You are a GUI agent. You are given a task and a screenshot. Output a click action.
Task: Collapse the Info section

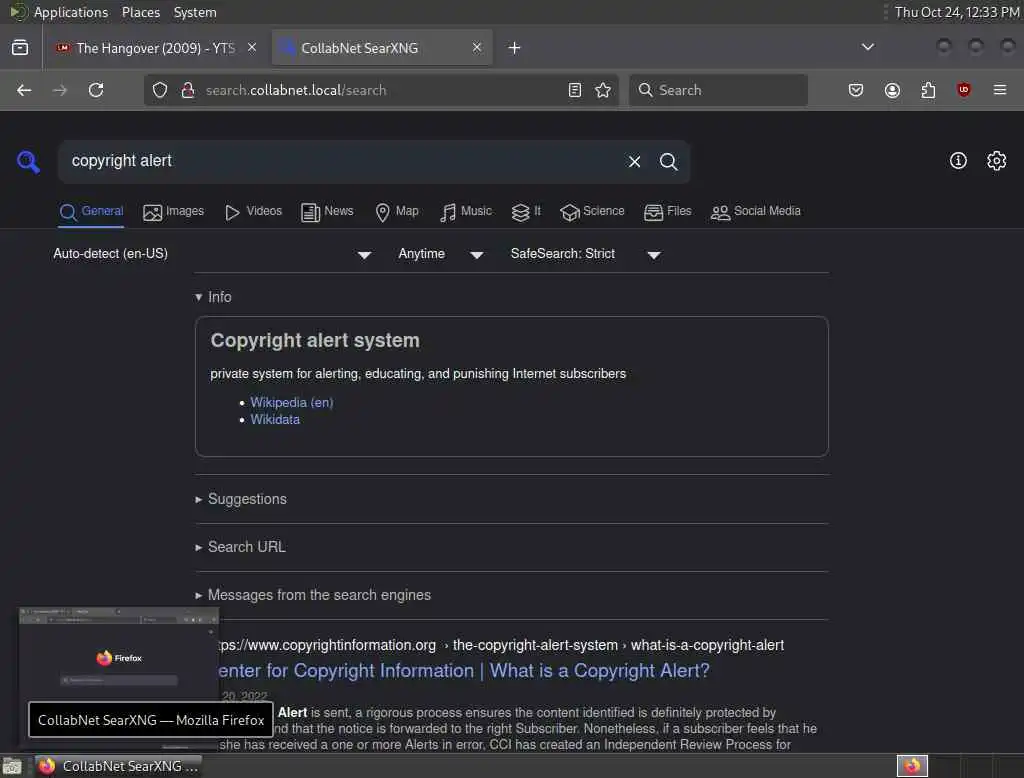[x=214, y=297]
